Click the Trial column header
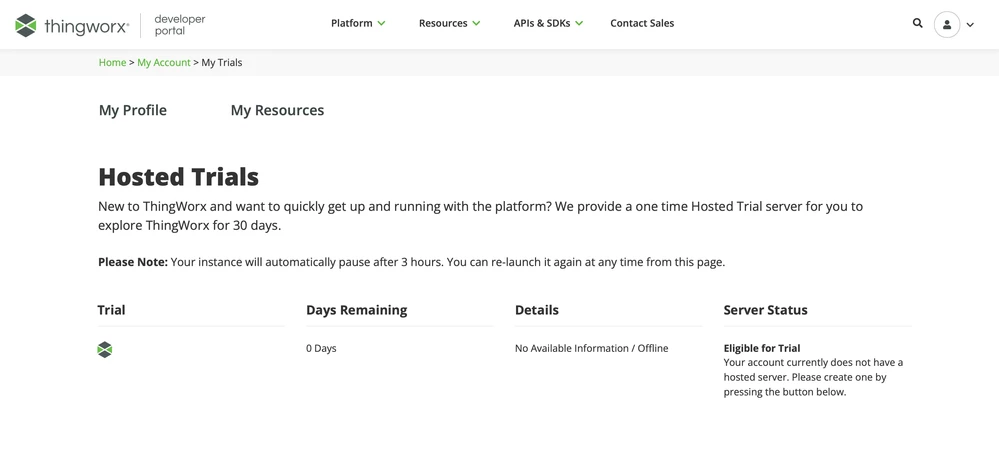 point(111,310)
